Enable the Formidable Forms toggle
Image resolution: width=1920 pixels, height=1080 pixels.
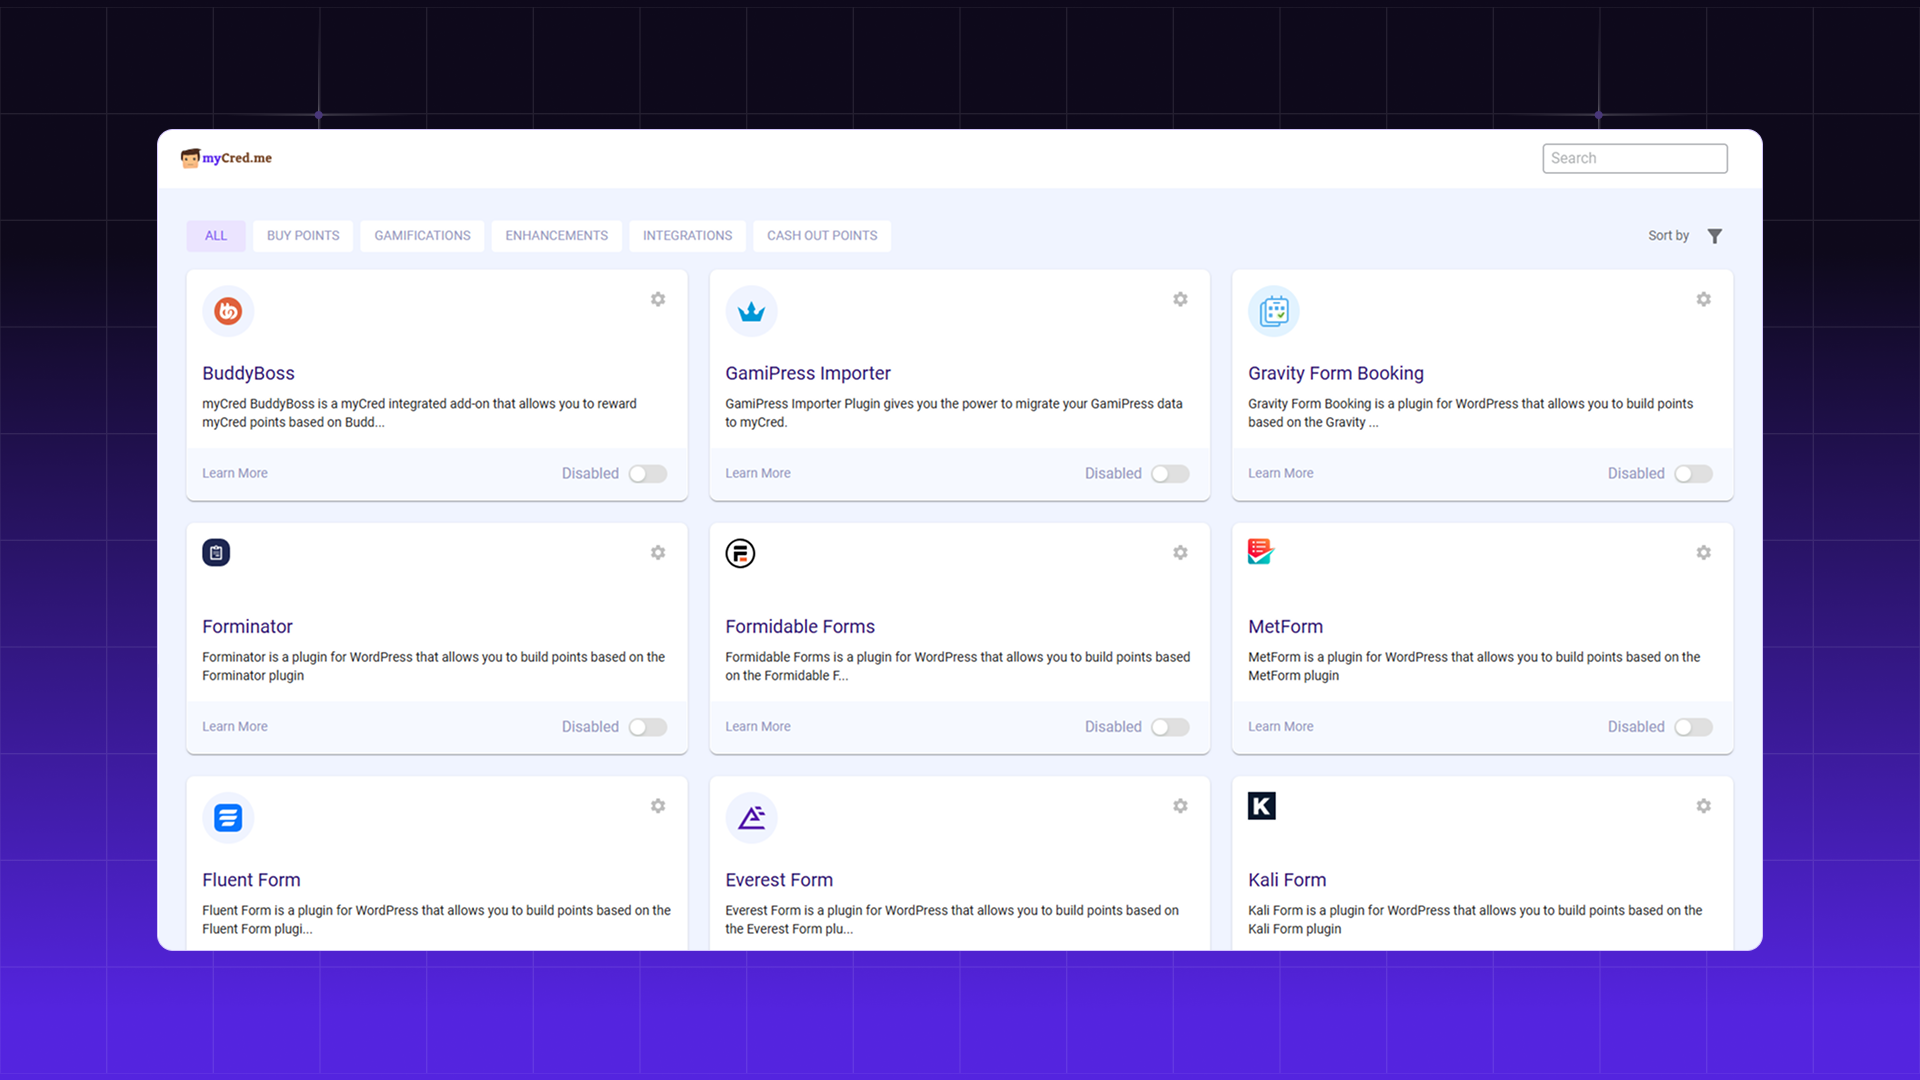[1170, 727]
